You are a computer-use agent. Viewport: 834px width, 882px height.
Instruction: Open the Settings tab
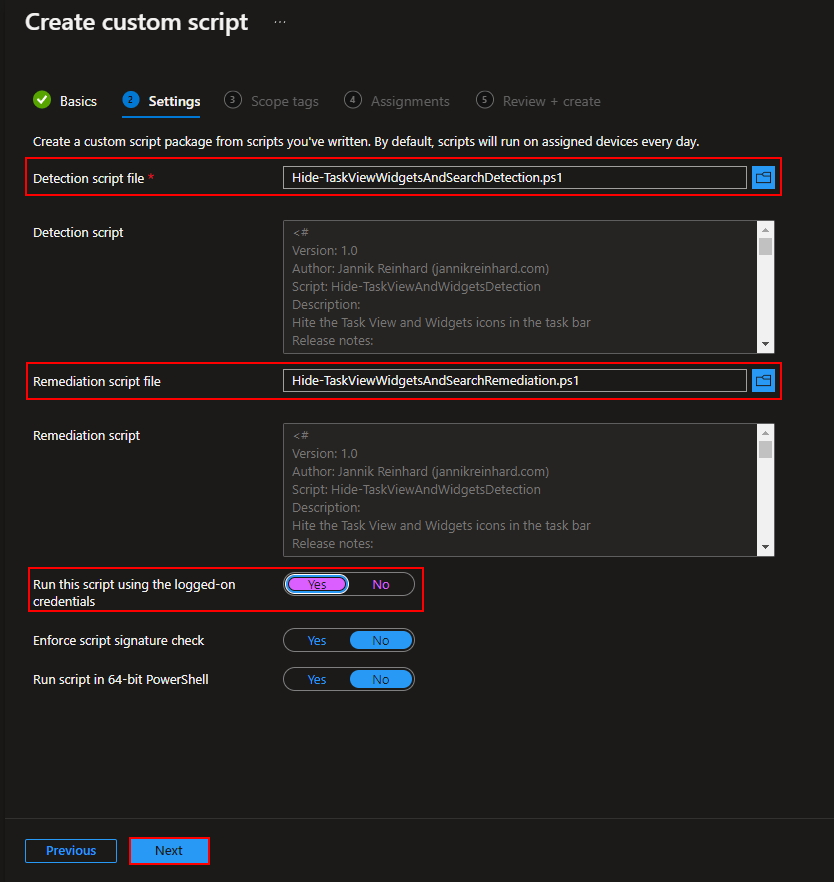click(x=174, y=101)
